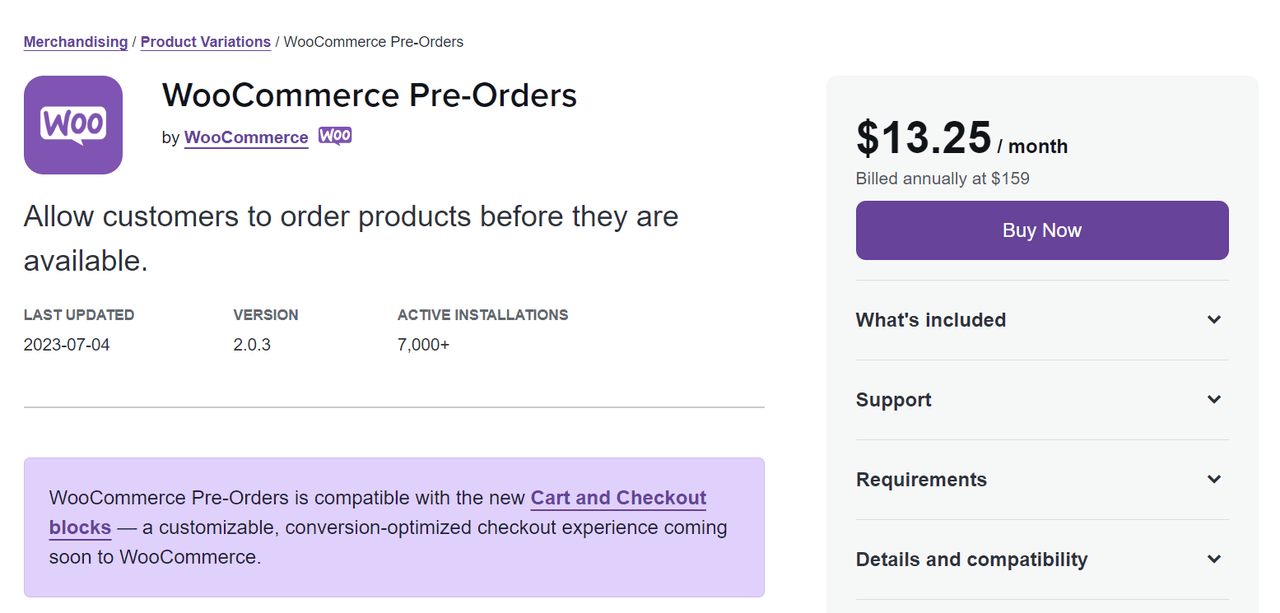Expand Details and compatibility section
The width and height of the screenshot is (1280, 613).
click(x=971, y=560)
